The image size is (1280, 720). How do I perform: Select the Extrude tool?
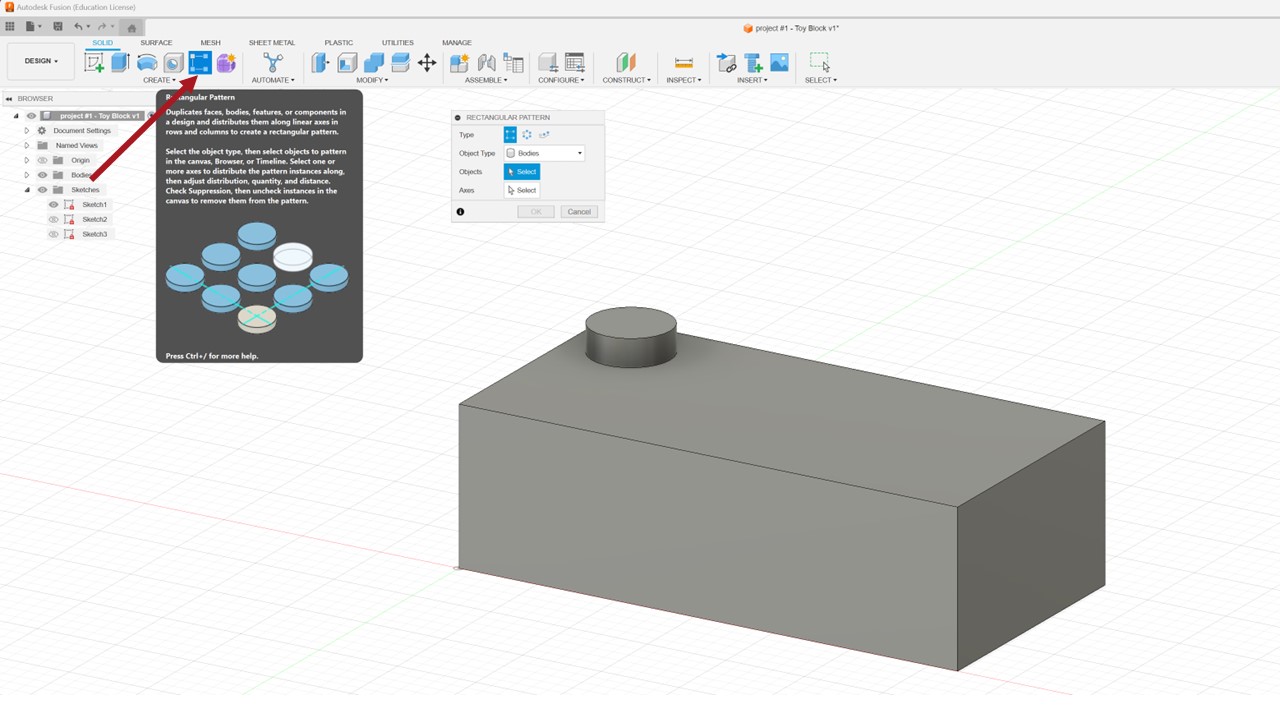pos(121,63)
